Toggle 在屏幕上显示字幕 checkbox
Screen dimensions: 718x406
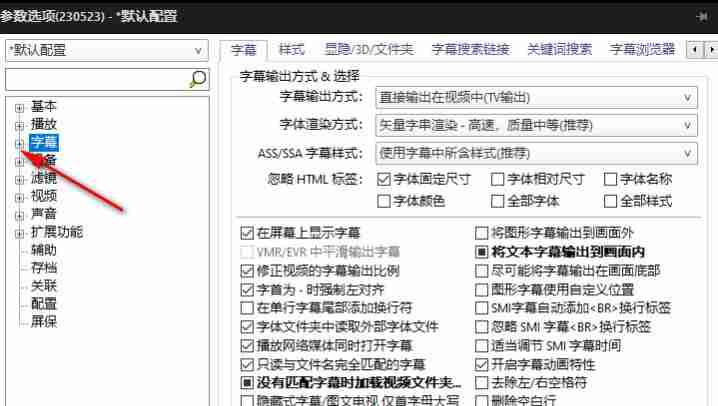(247, 233)
